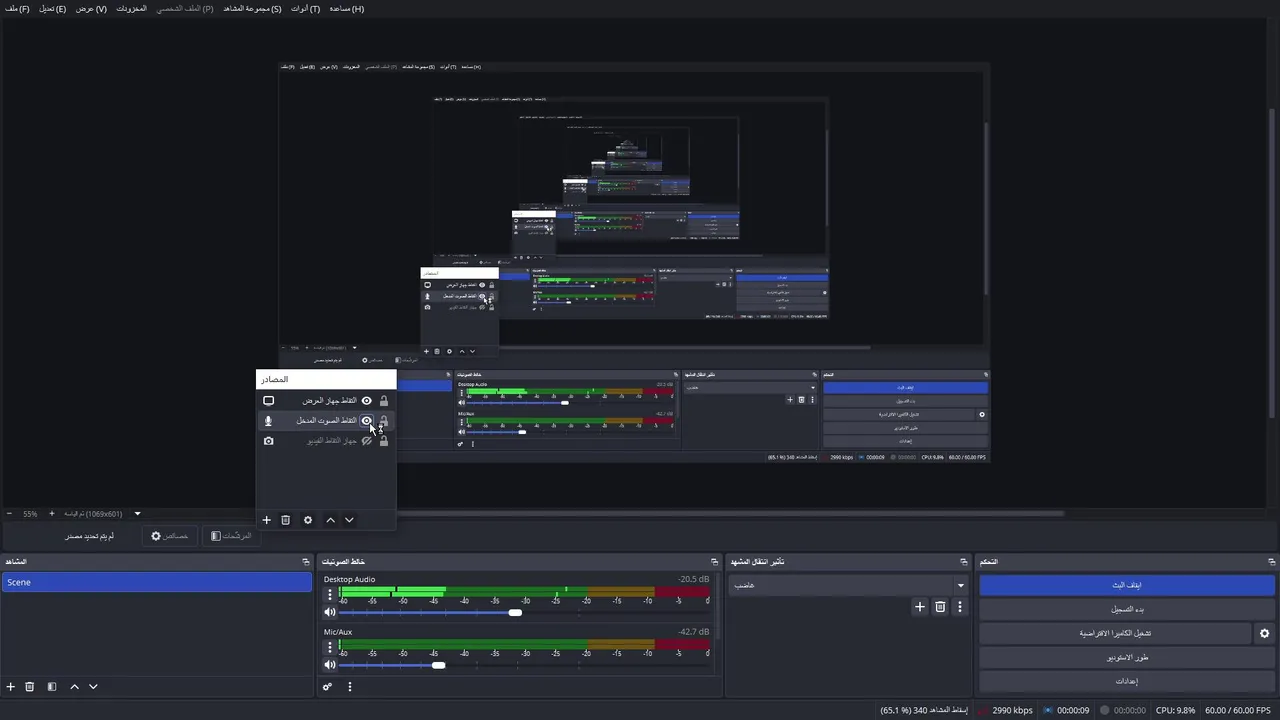Lock the التقاط الصوت المدخل source
1280x720 pixels.
point(384,421)
